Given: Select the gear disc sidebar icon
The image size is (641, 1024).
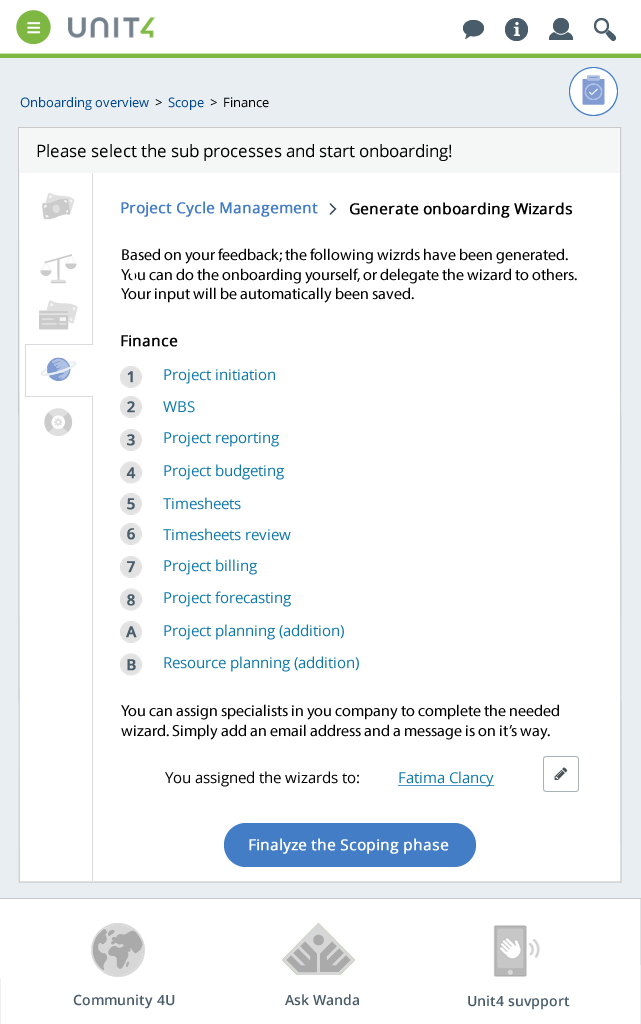Looking at the screenshot, I should click(x=58, y=422).
